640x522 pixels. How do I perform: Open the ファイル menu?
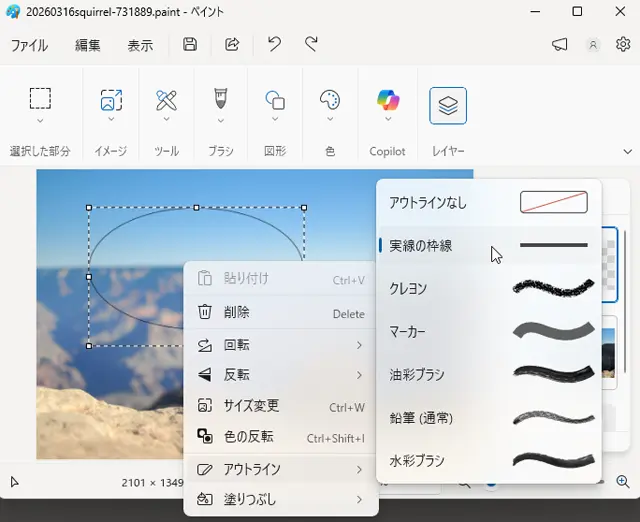(x=29, y=45)
